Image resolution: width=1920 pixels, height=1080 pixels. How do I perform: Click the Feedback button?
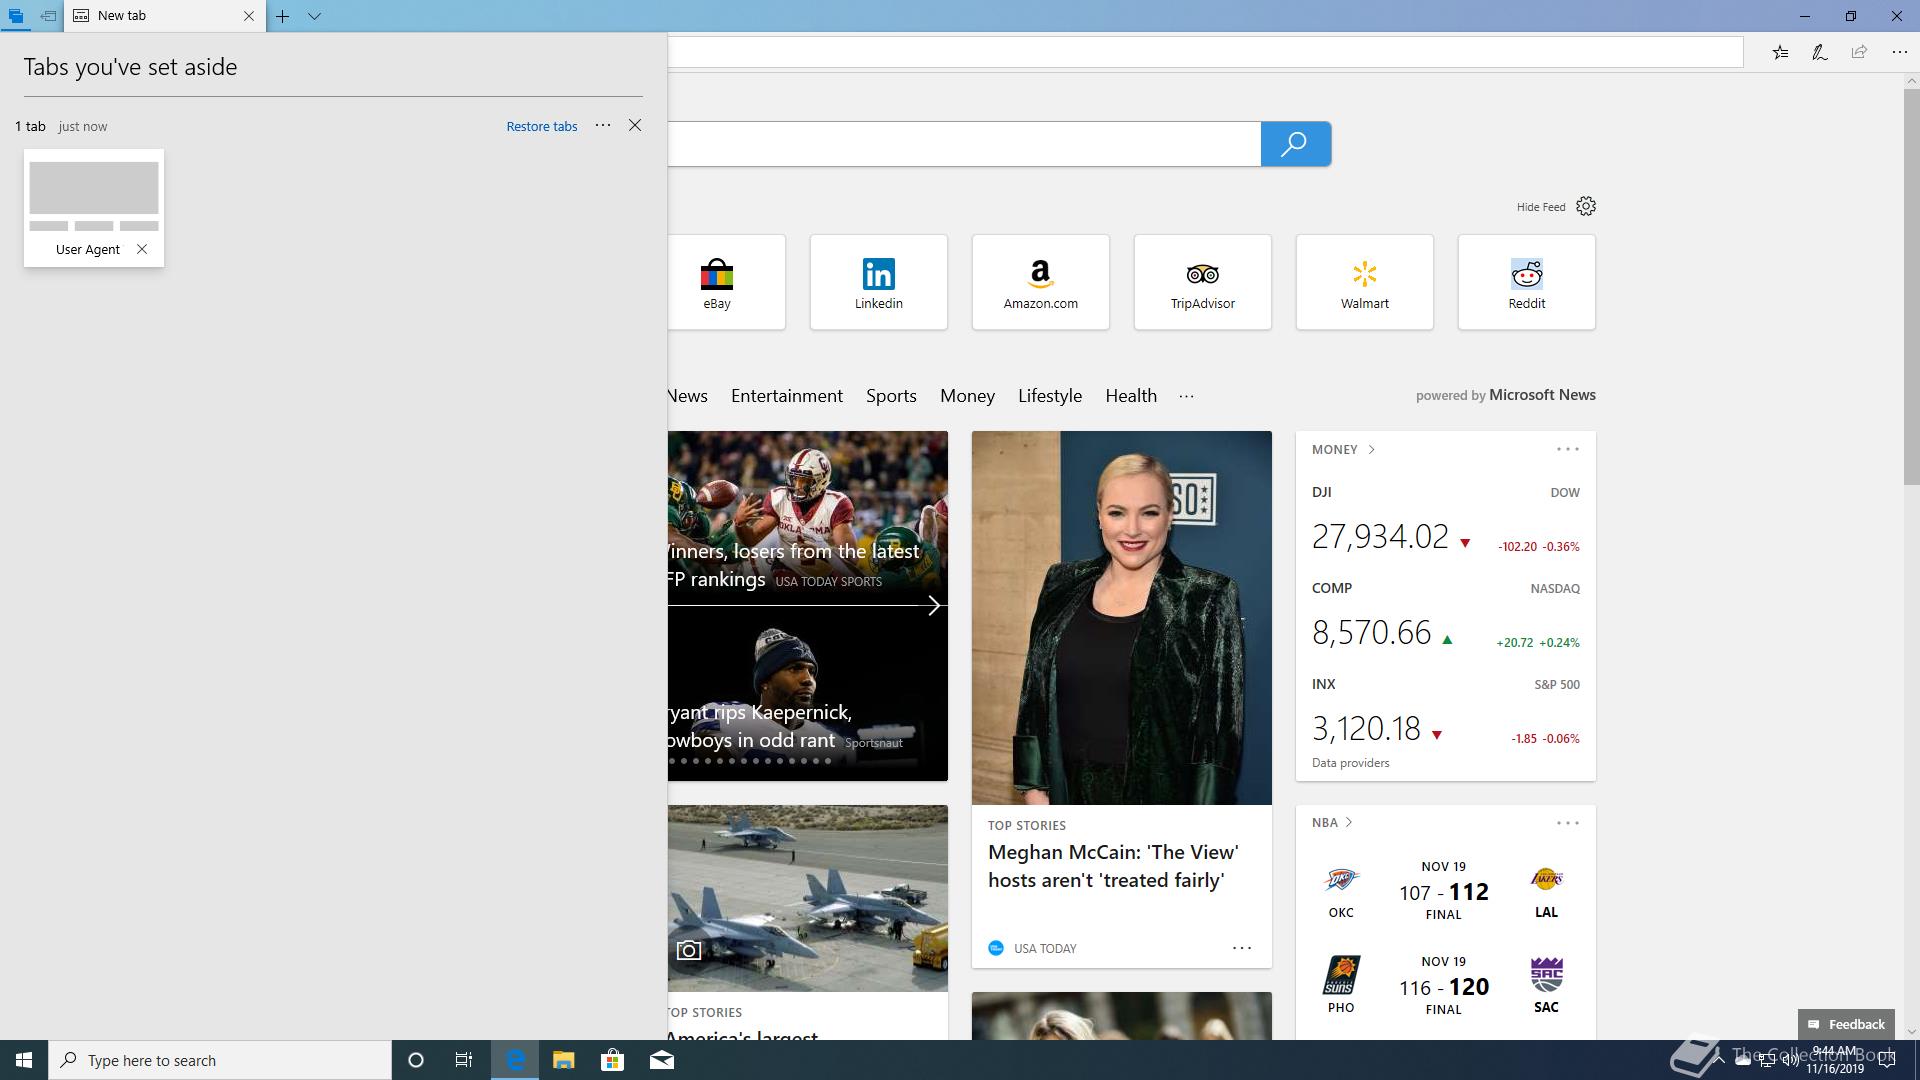[1846, 1024]
